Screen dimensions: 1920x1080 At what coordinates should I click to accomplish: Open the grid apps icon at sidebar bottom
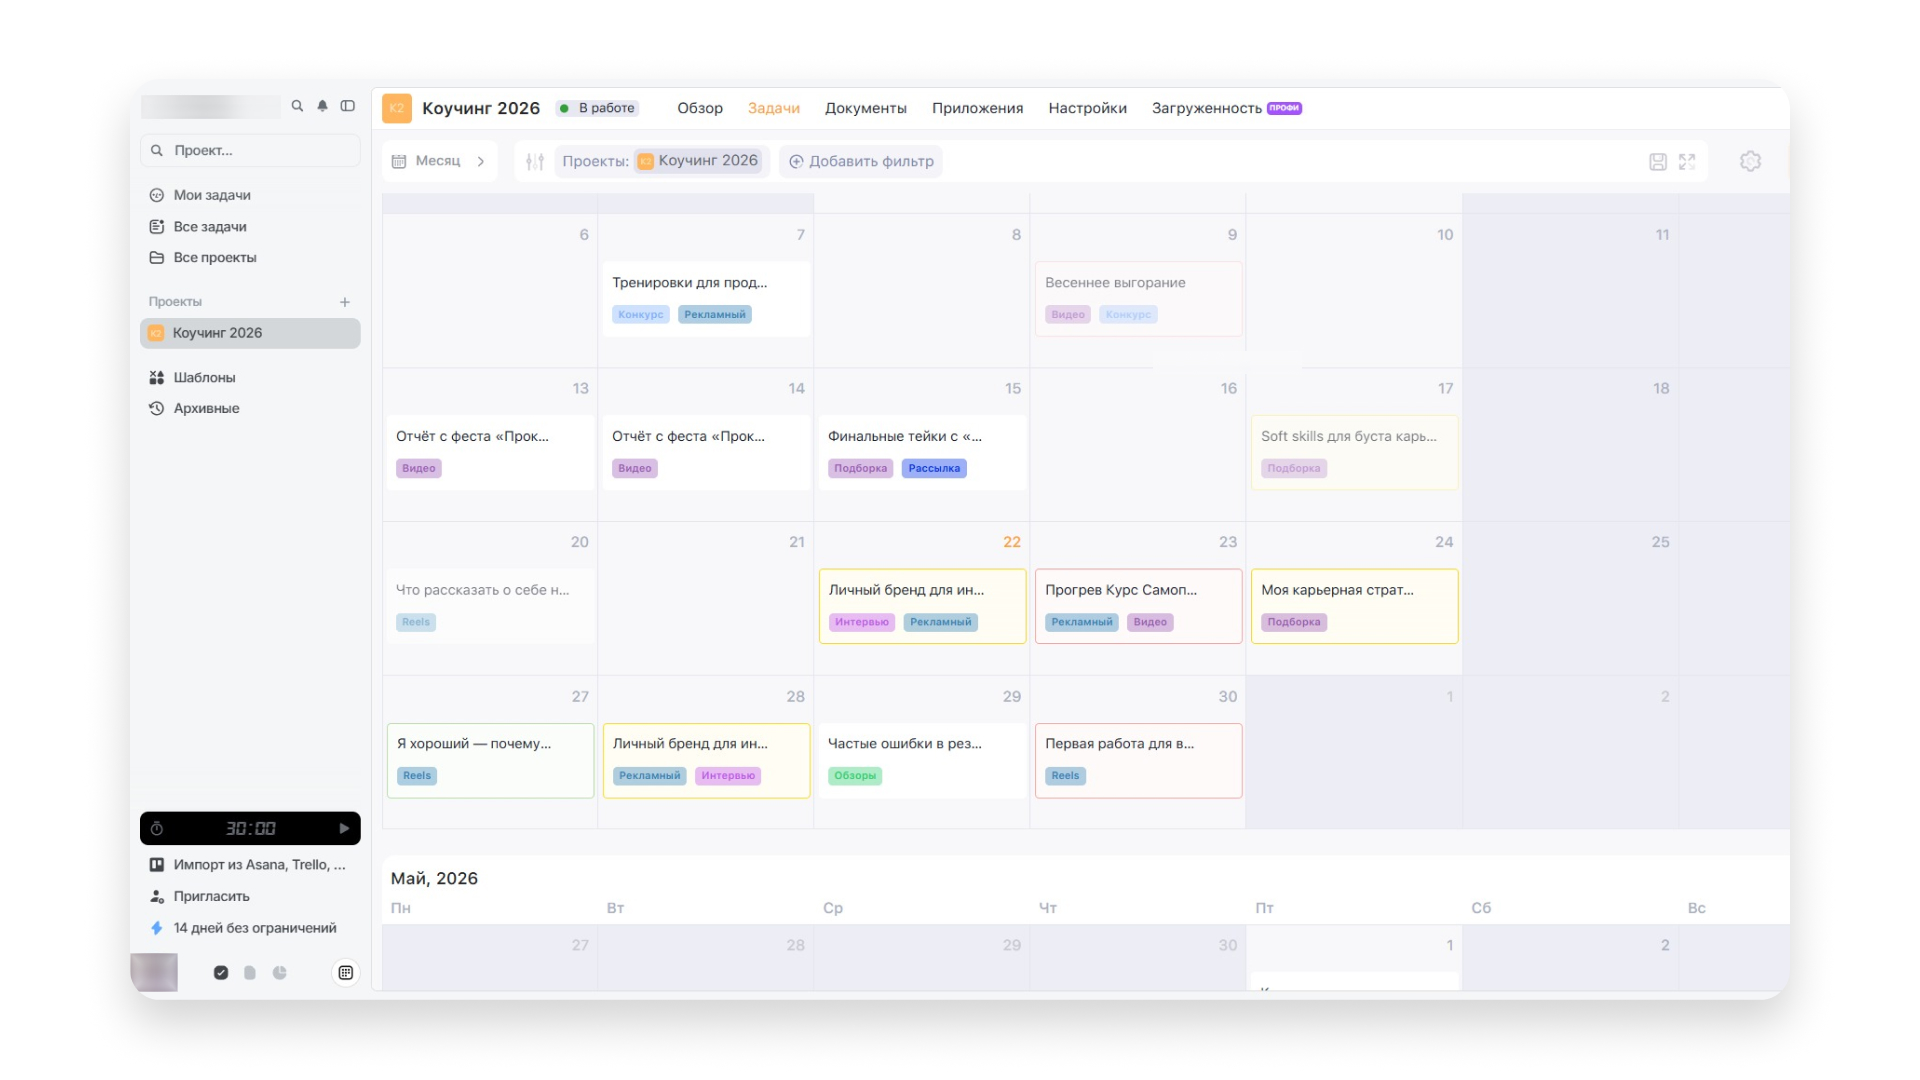[345, 972]
